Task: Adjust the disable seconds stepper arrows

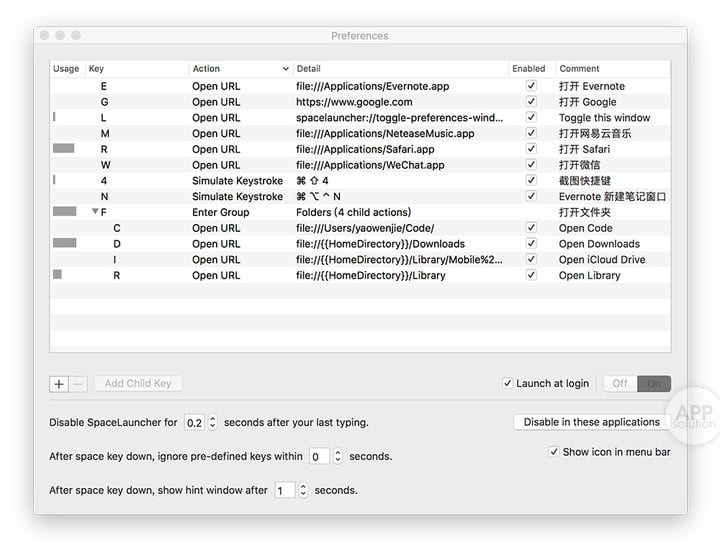Action: [x=211, y=423]
